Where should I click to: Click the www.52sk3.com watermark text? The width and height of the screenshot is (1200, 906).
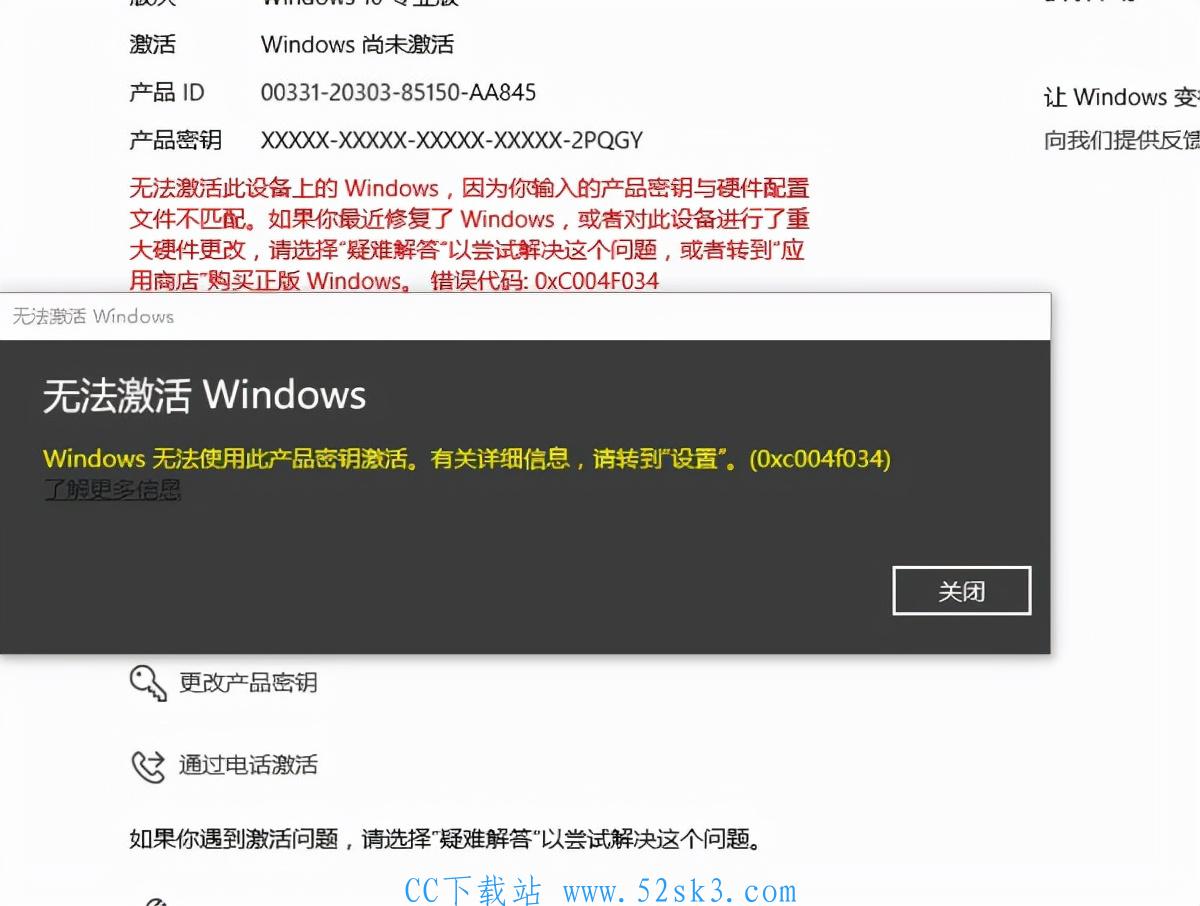click(680, 889)
